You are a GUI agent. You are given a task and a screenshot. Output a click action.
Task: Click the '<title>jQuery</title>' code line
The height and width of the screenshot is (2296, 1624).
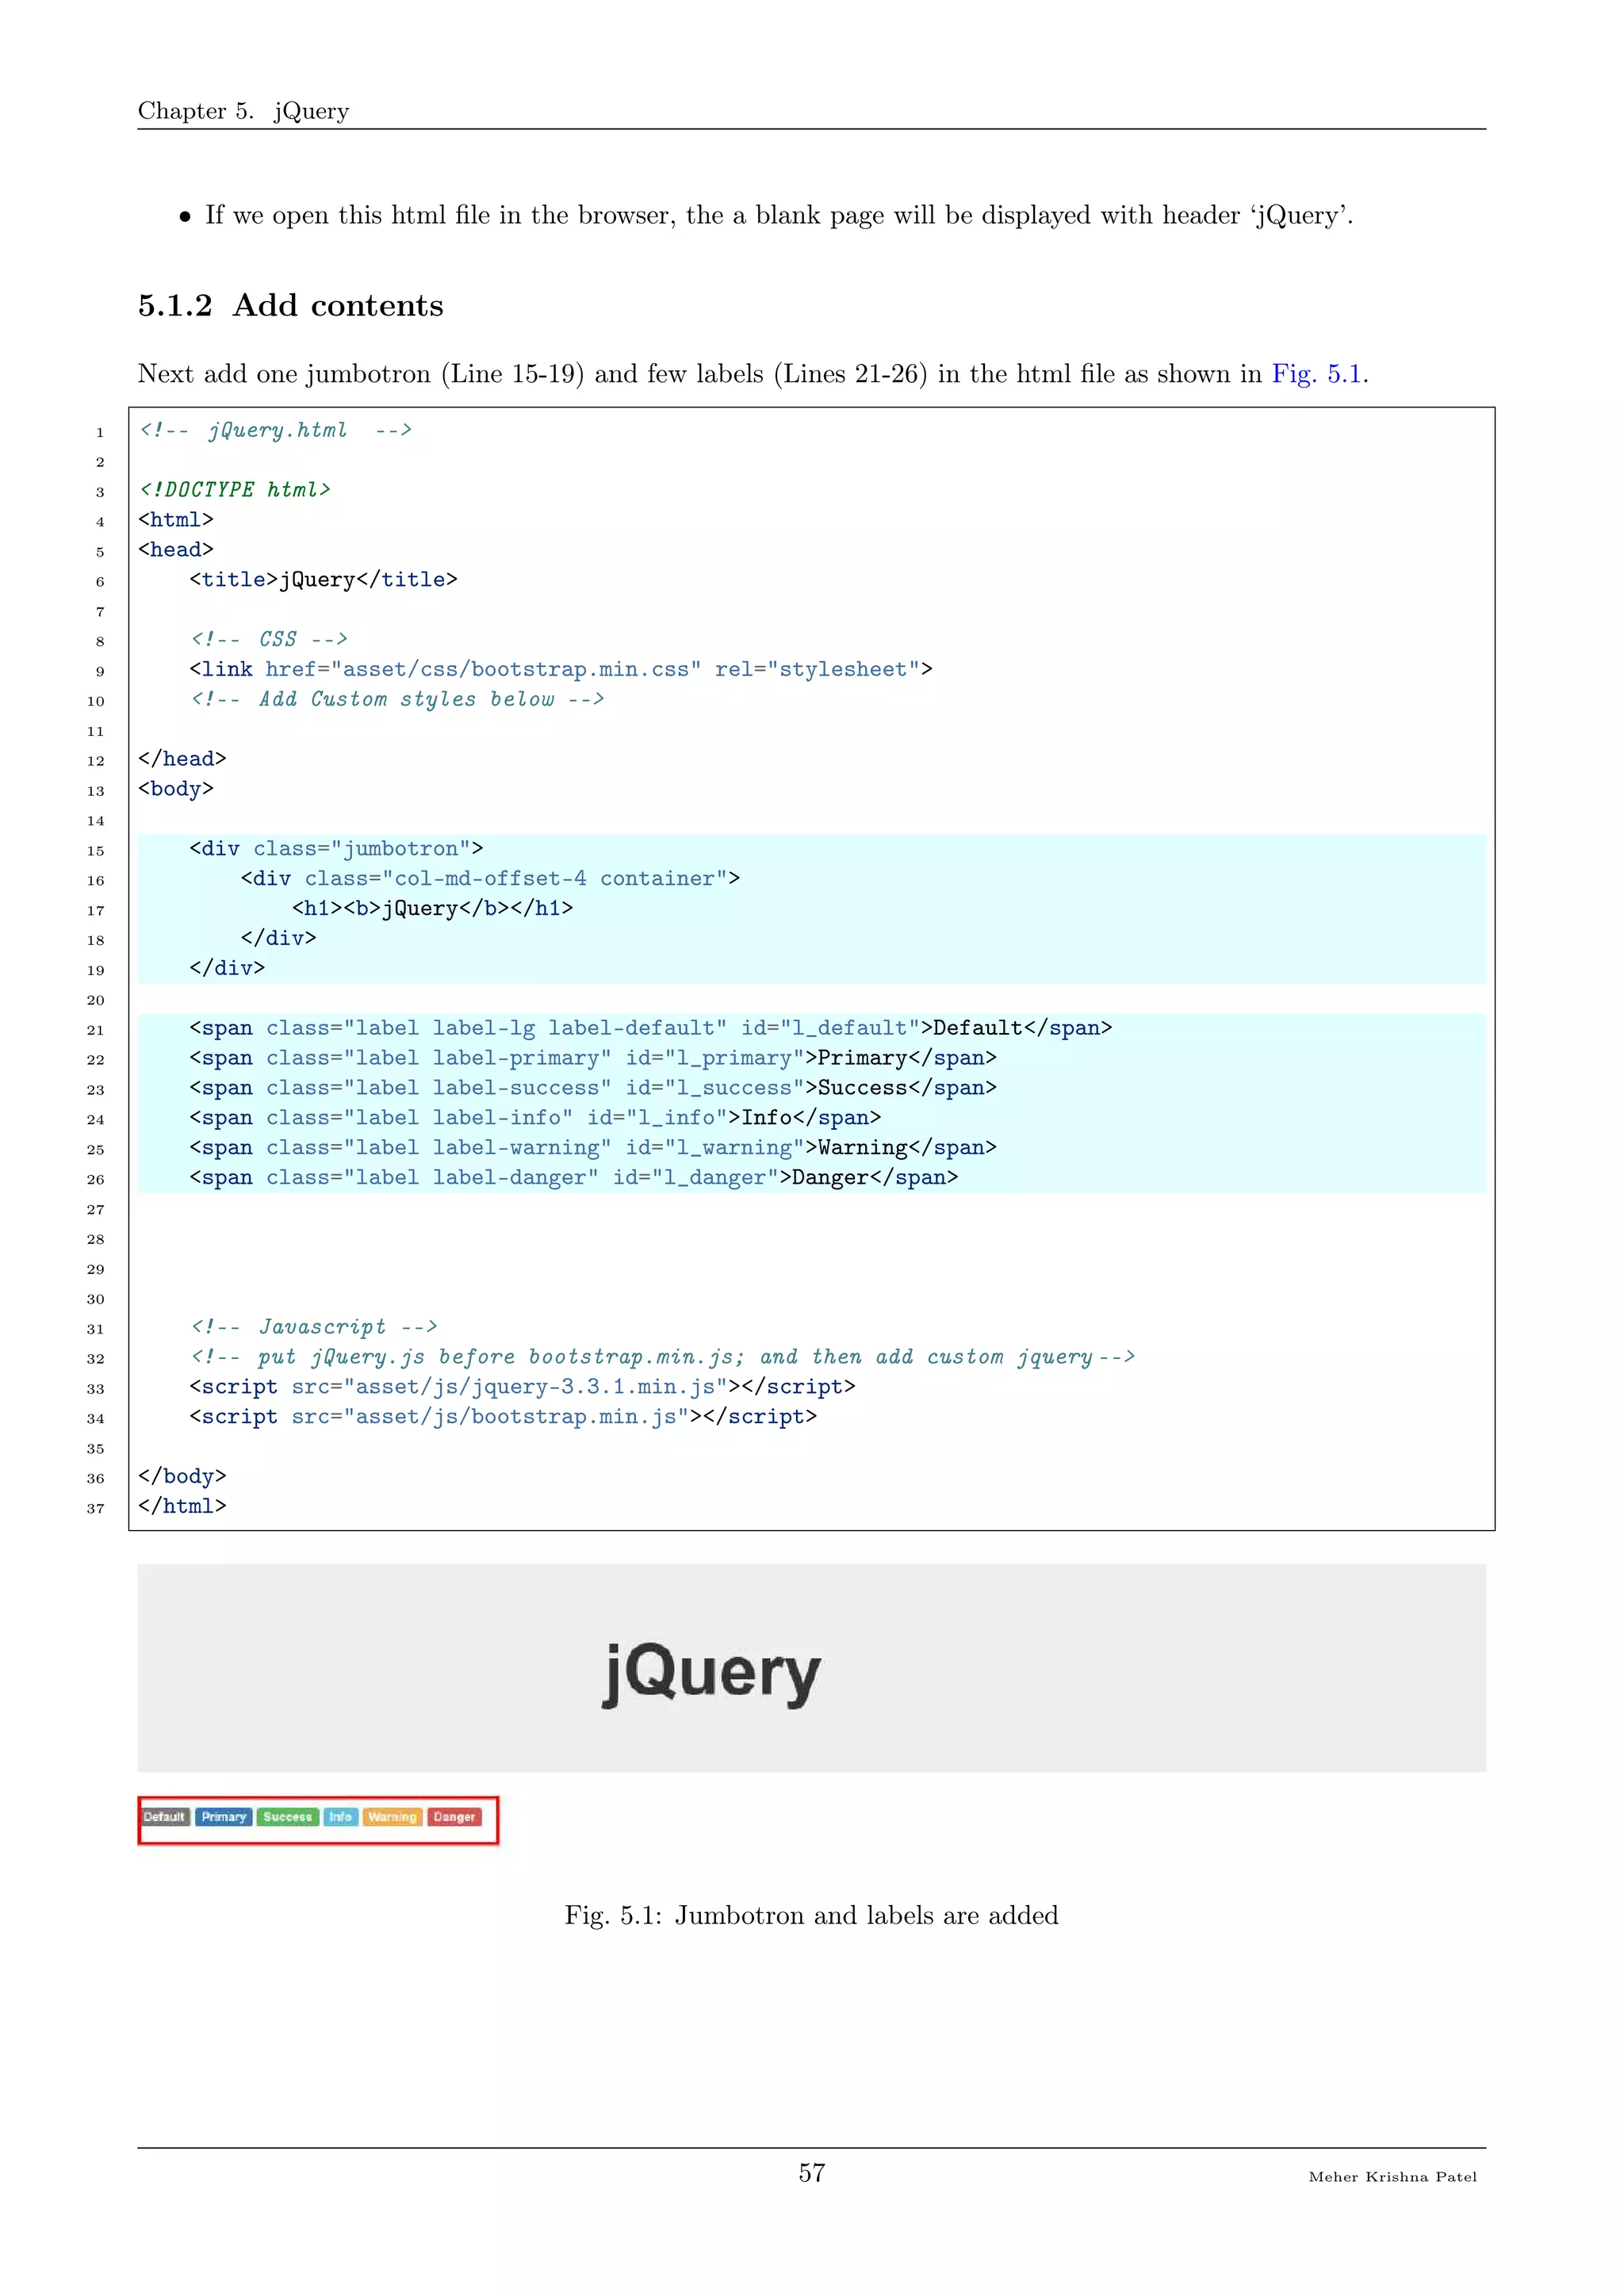[323, 580]
